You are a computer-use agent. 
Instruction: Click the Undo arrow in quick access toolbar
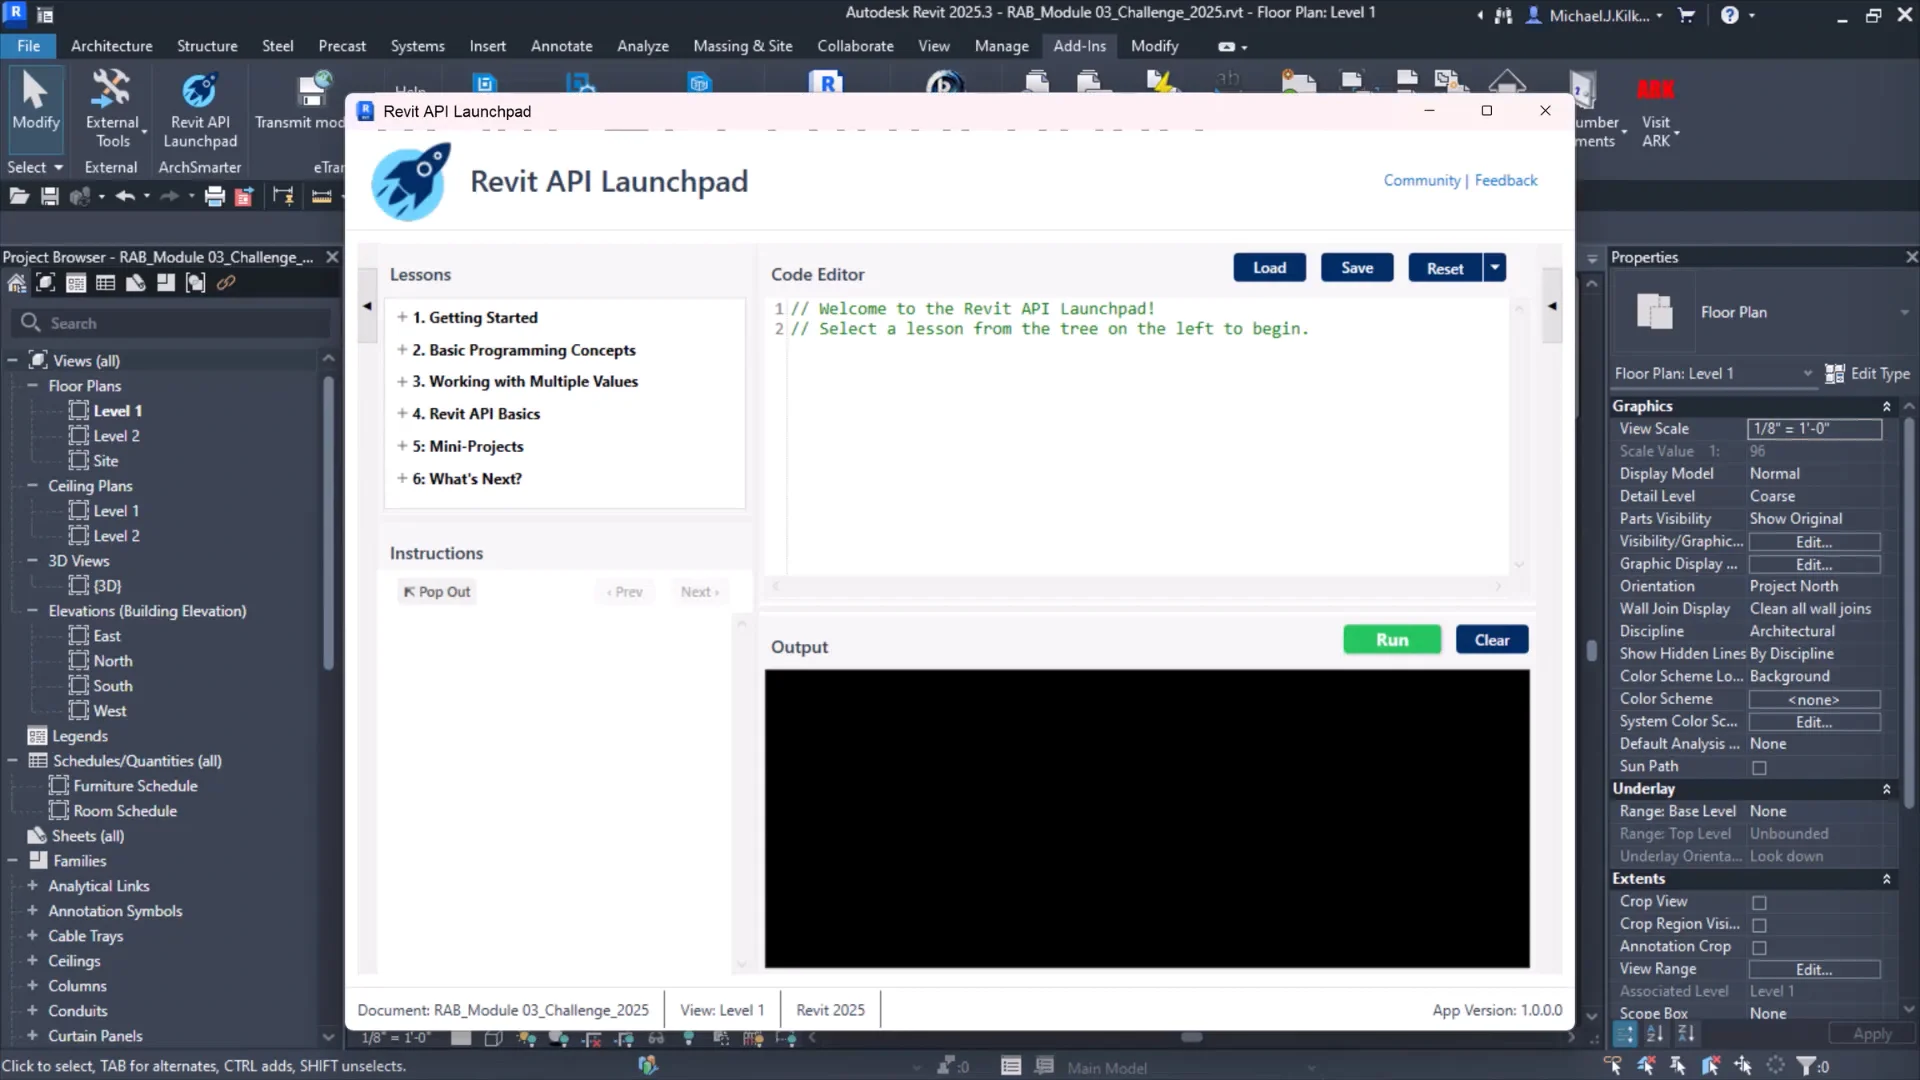124,197
